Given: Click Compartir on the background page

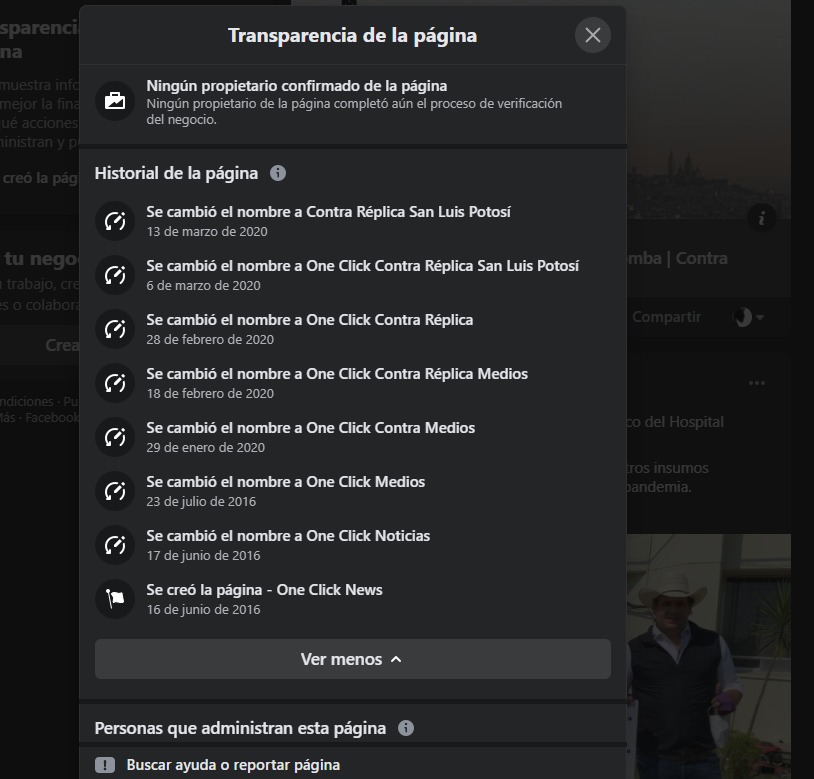Looking at the screenshot, I should pyautogui.click(x=666, y=317).
